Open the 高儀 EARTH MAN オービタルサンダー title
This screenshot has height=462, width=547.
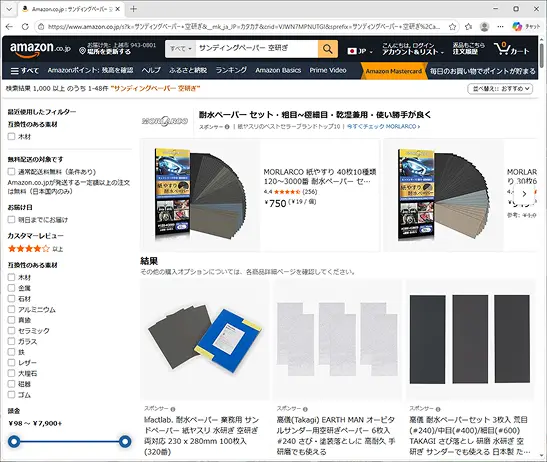(x=336, y=435)
